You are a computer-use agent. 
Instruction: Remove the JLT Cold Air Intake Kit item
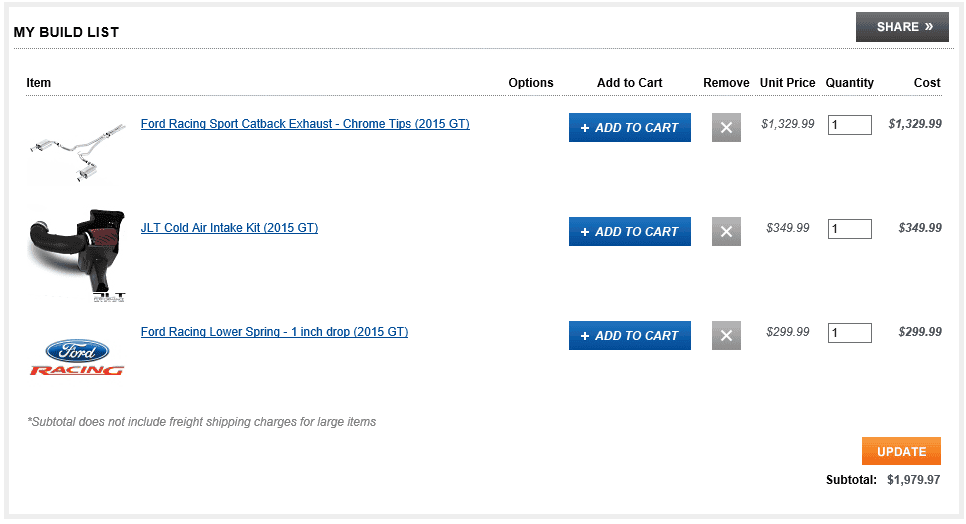pos(726,232)
